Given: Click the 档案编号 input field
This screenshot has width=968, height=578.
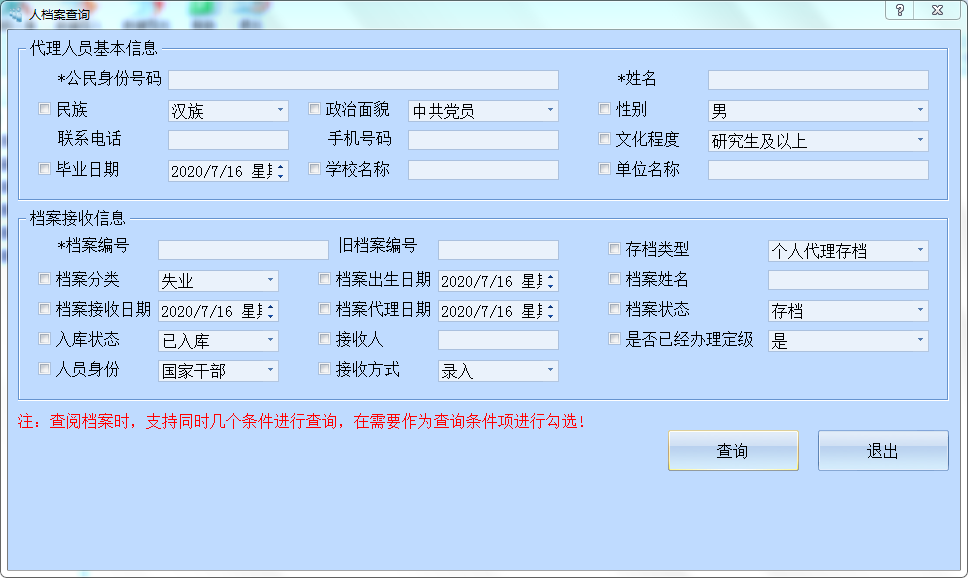Looking at the screenshot, I should click(x=243, y=250).
